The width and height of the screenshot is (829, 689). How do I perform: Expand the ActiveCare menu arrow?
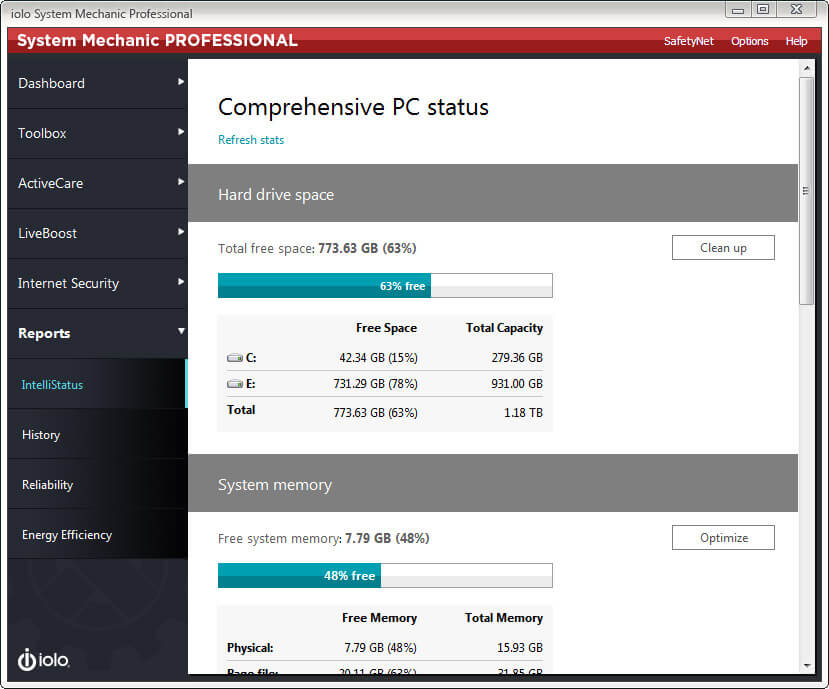(x=181, y=182)
